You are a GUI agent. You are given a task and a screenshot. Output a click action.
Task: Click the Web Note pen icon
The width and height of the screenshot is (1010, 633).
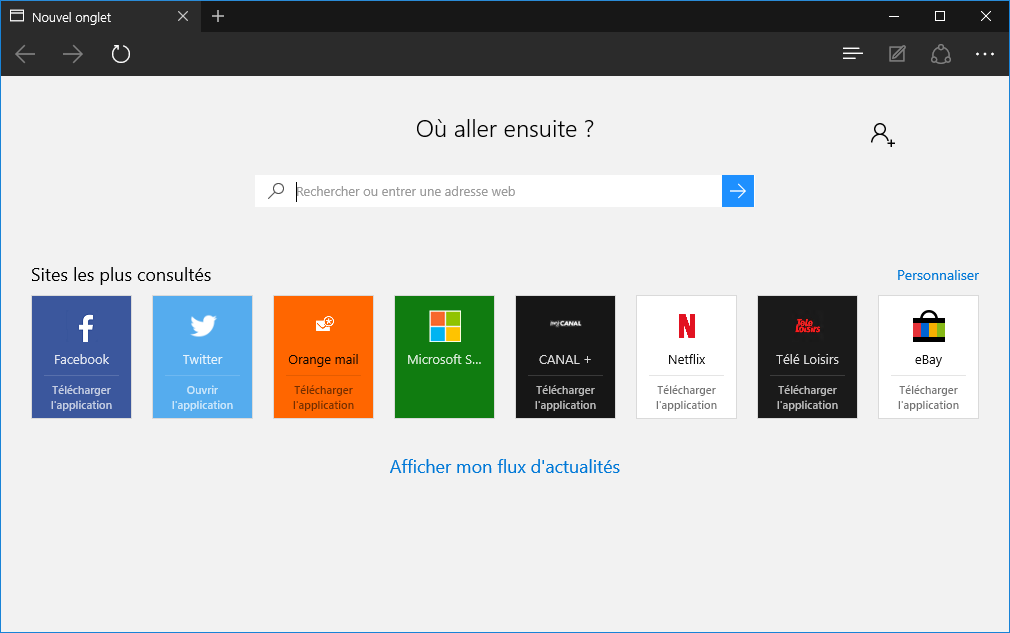897,54
